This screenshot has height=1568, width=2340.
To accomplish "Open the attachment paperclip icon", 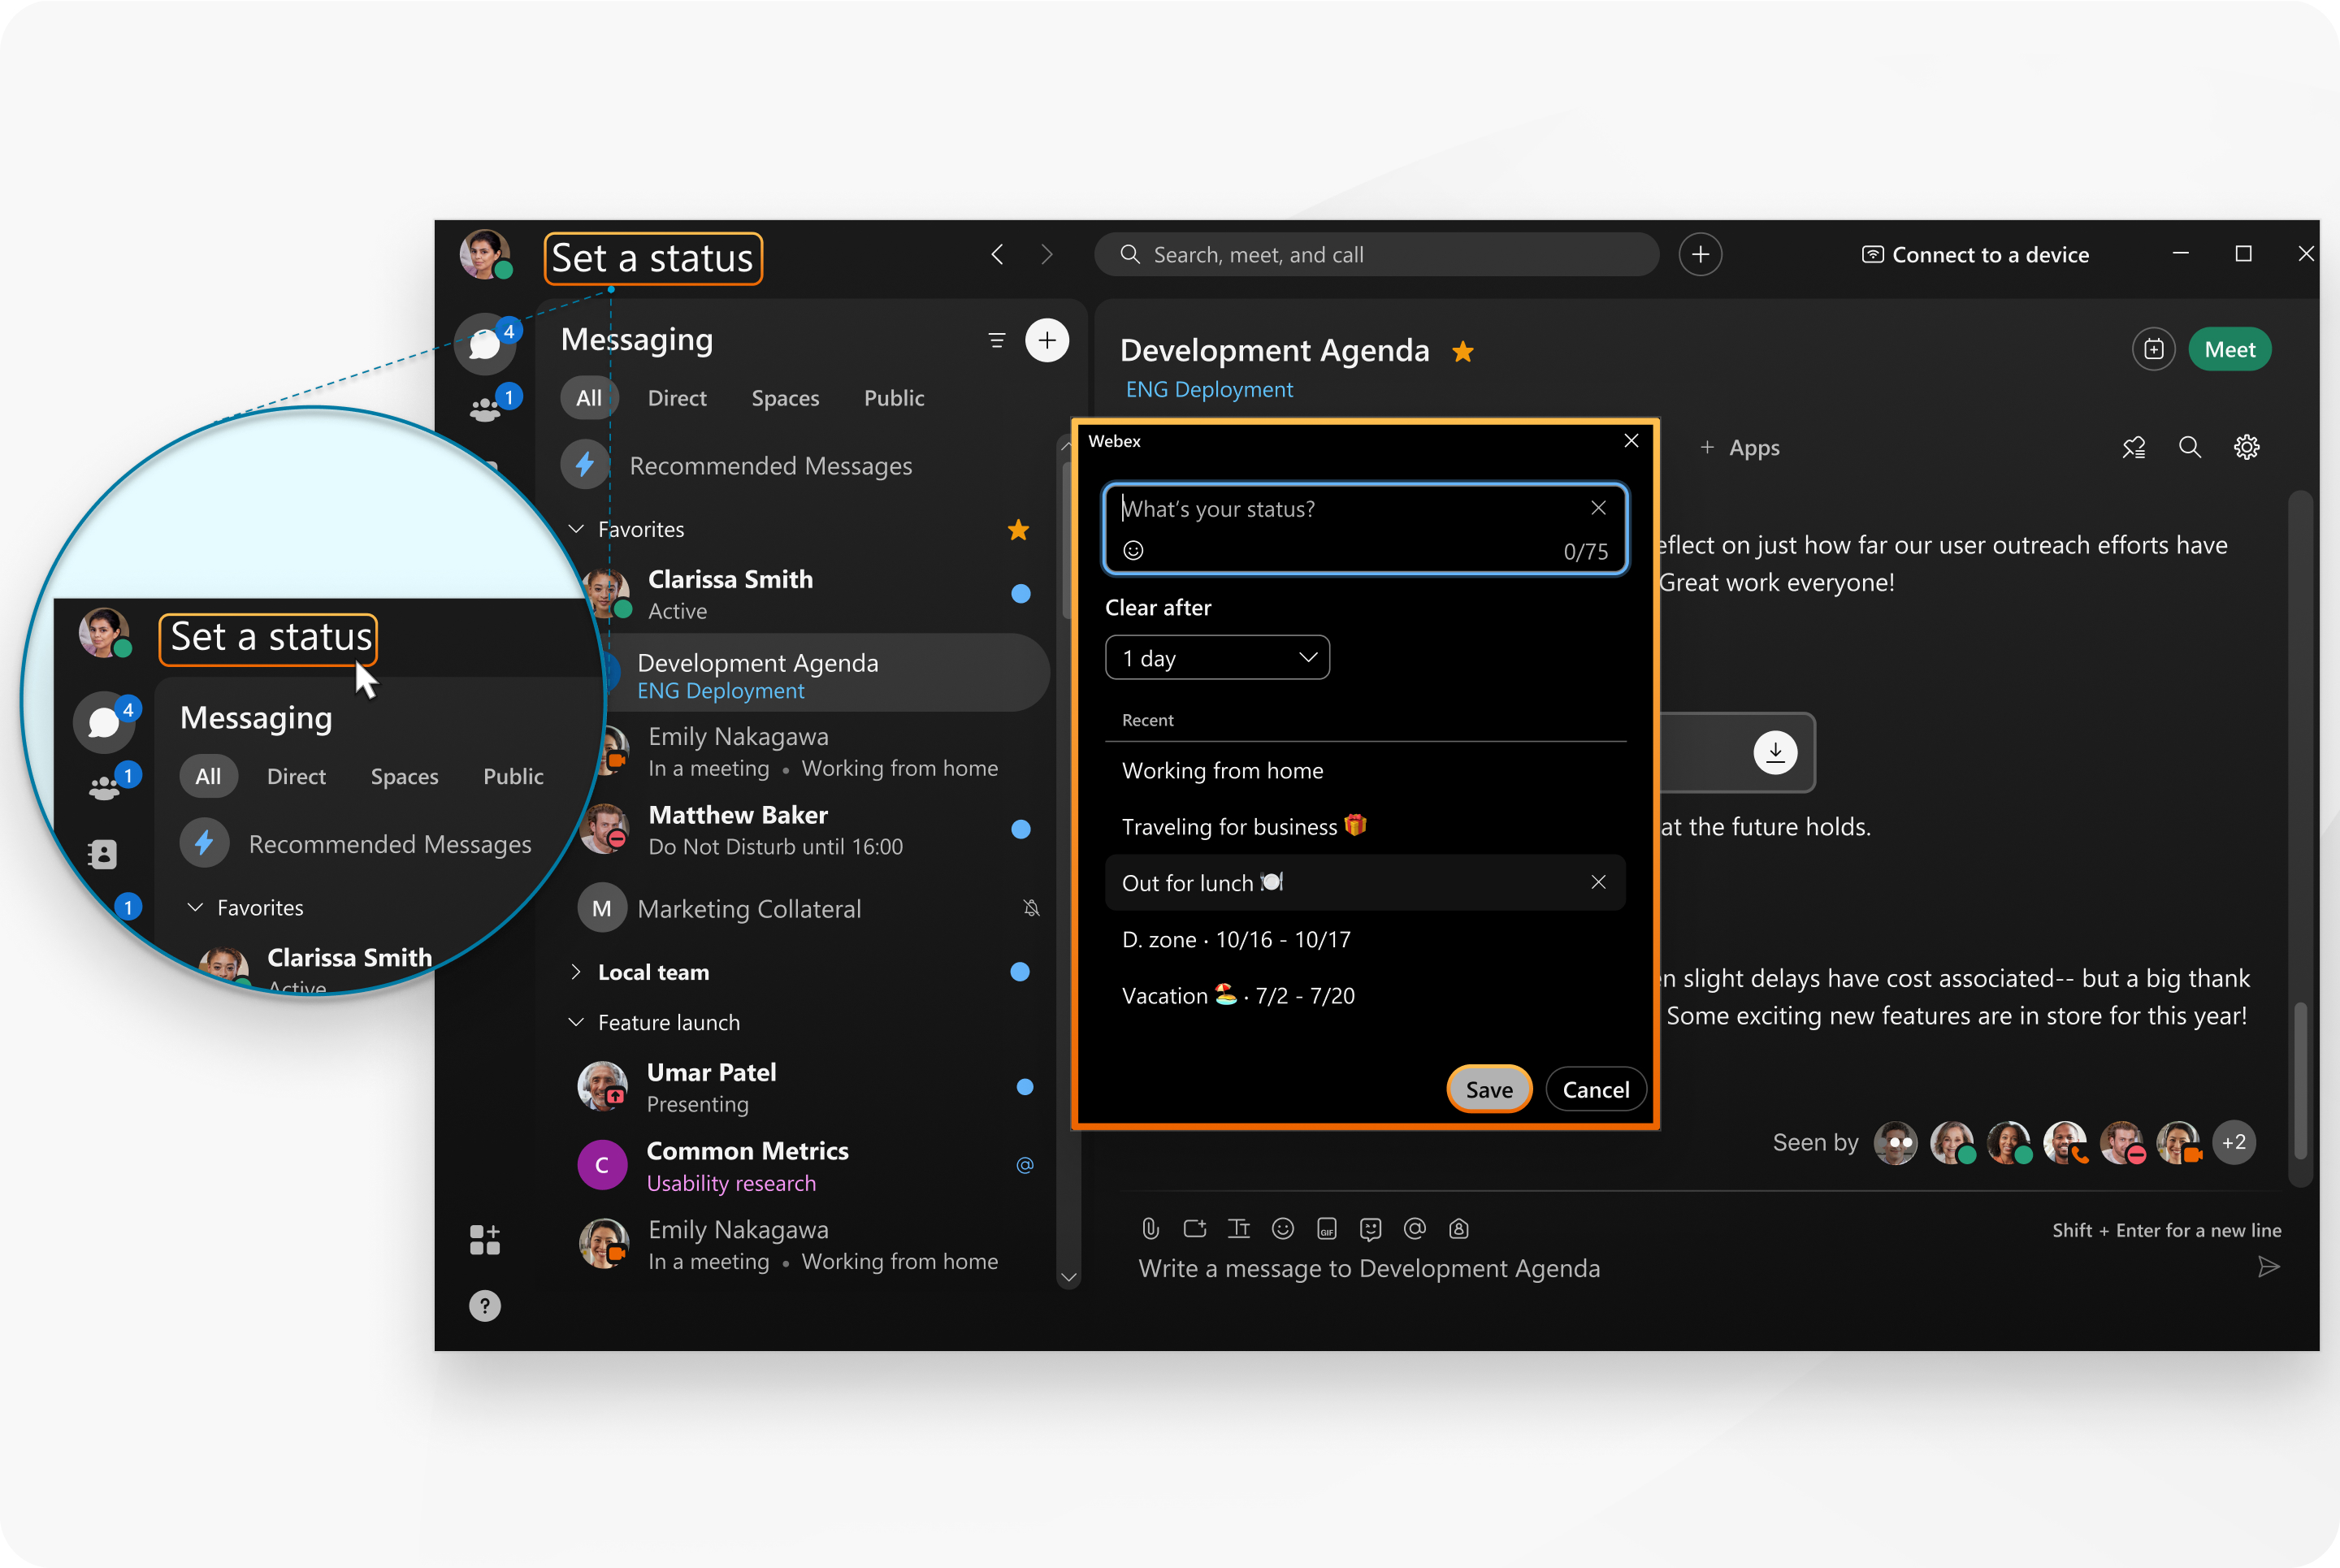I will (x=1150, y=1228).
